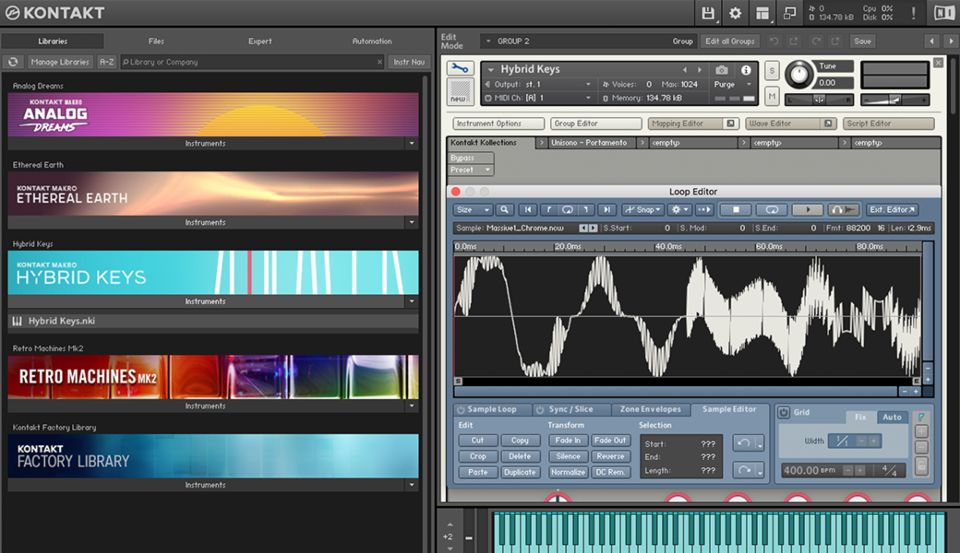Click the wrench edit-mode icon for Hybrid Keys
The height and width of the screenshot is (553, 960).
coord(460,69)
